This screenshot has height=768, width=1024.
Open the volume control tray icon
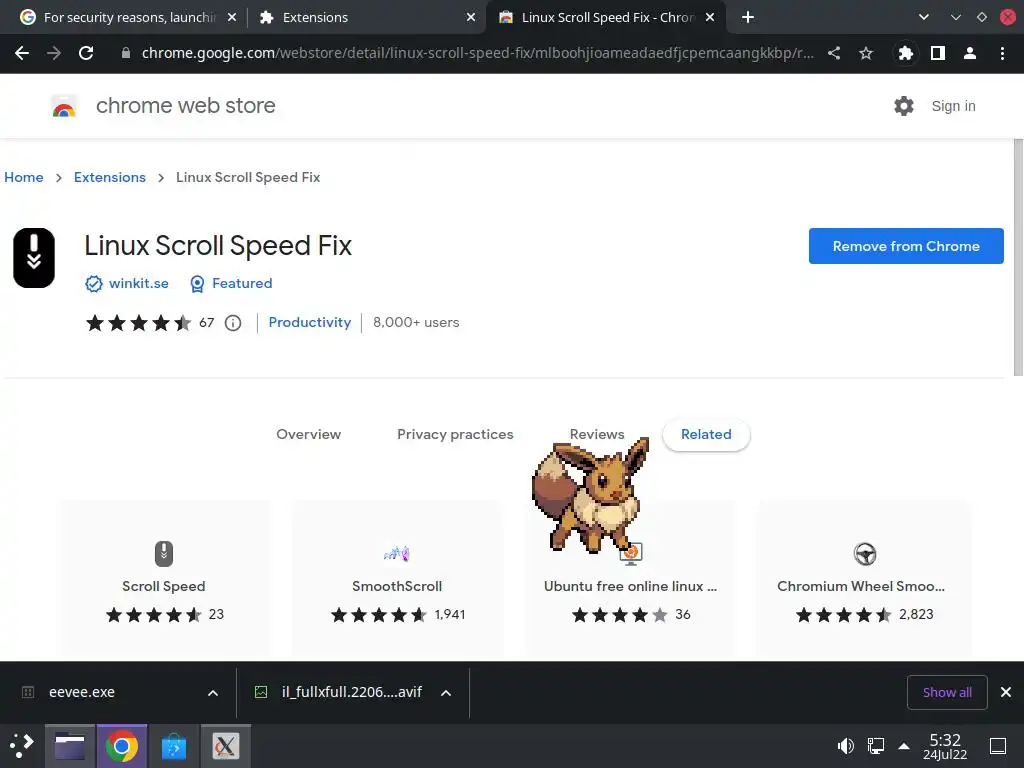[x=845, y=746]
